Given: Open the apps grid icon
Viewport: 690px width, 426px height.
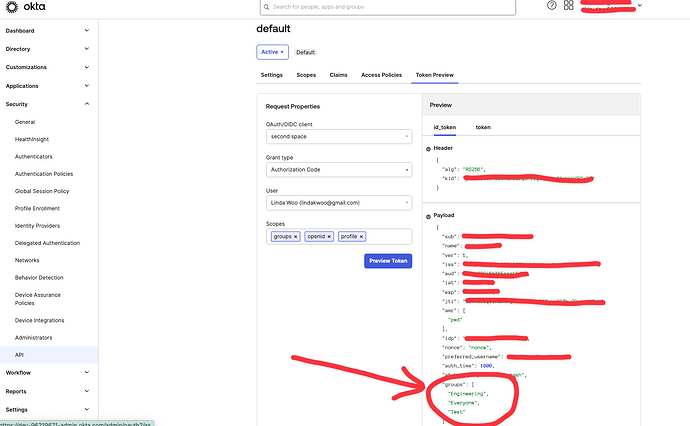Looking at the screenshot, I should [569, 5].
